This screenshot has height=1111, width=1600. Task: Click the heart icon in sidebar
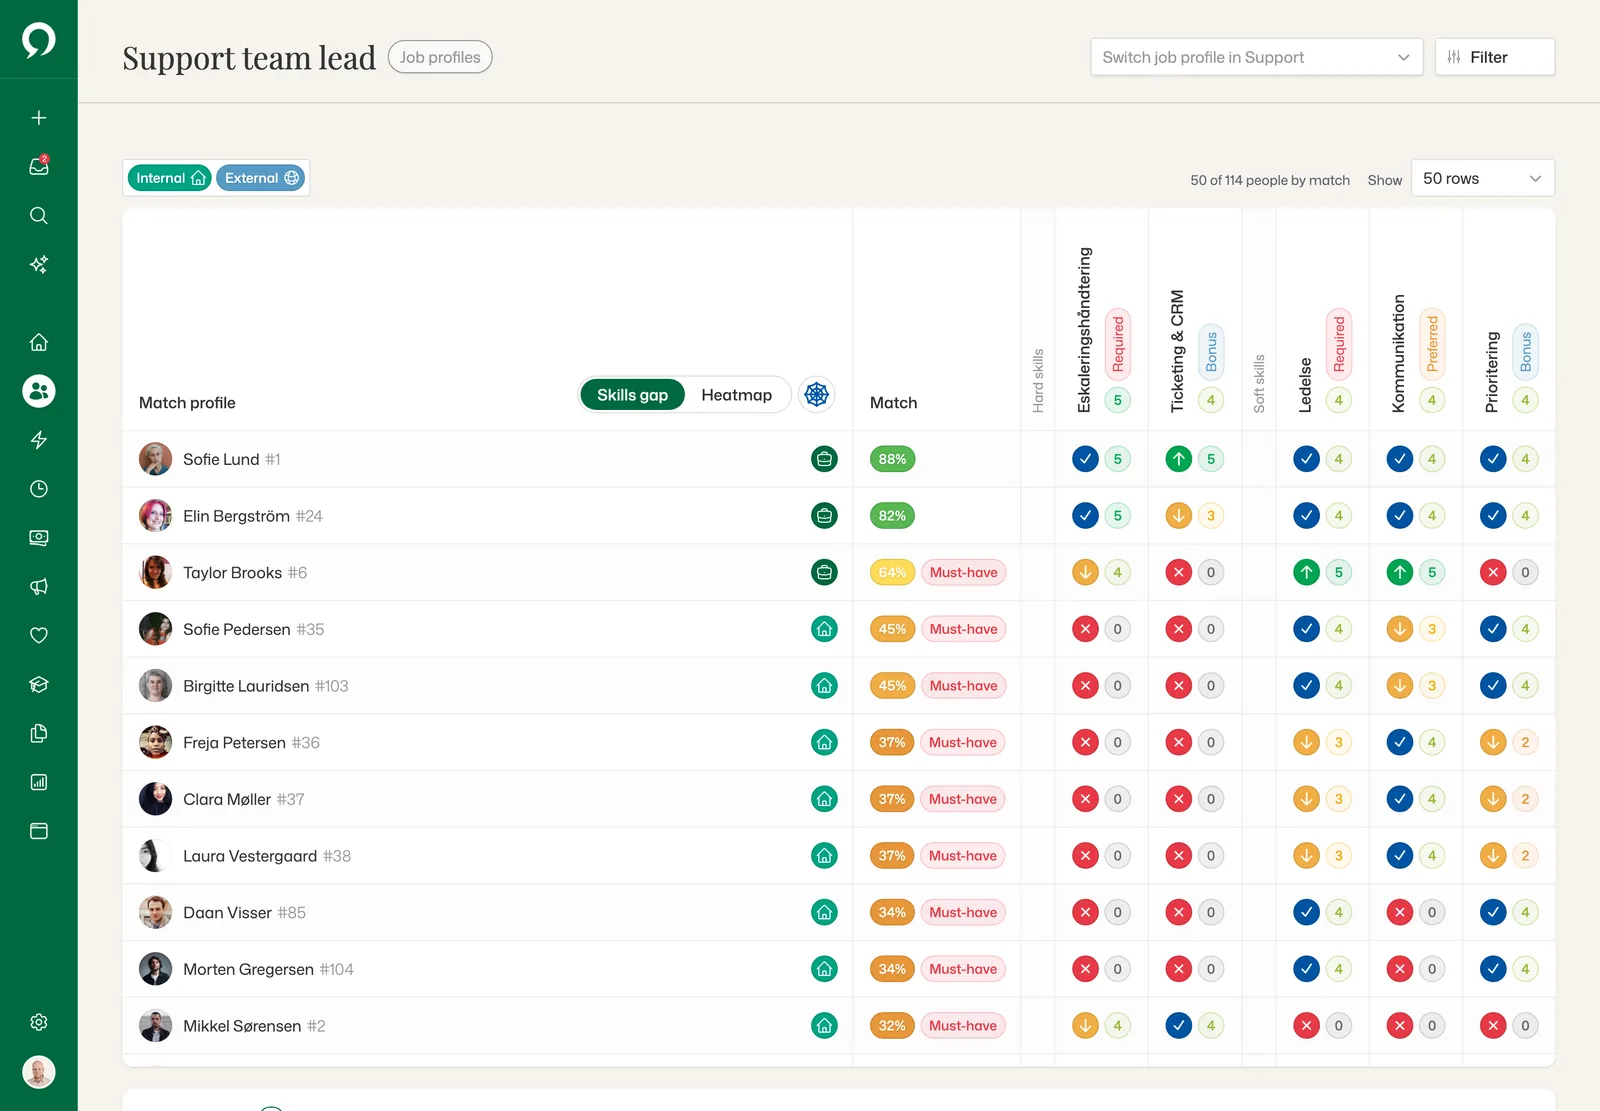click(x=39, y=635)
